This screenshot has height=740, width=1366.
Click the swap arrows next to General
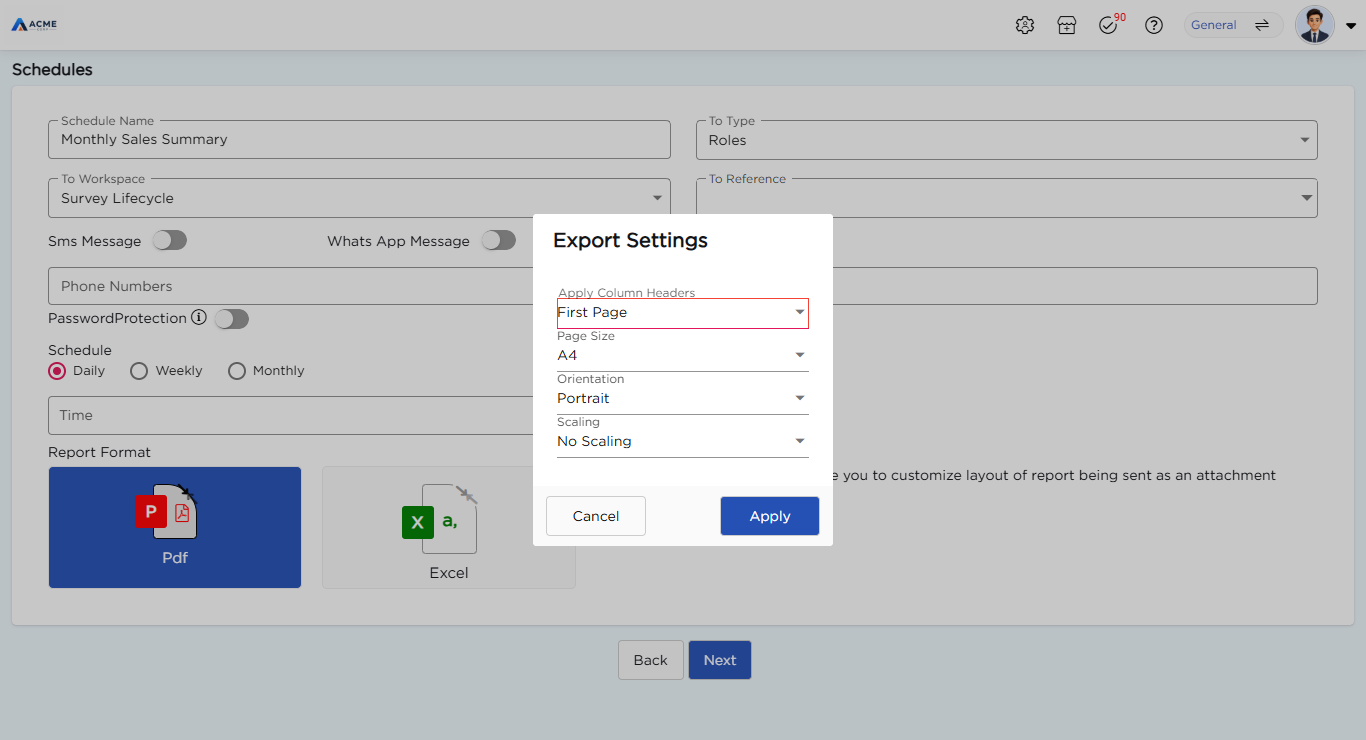tap(1262, 25)
